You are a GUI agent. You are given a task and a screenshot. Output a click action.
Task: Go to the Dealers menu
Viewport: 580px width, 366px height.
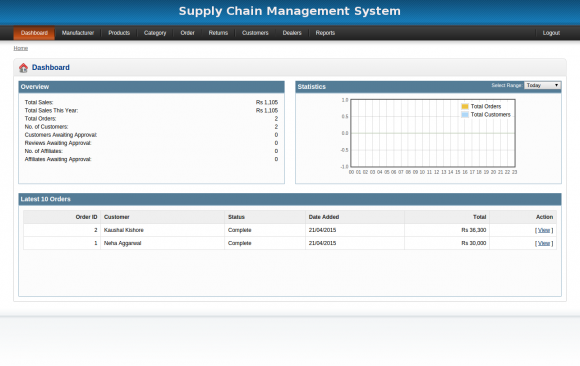(x=292, y=33)
